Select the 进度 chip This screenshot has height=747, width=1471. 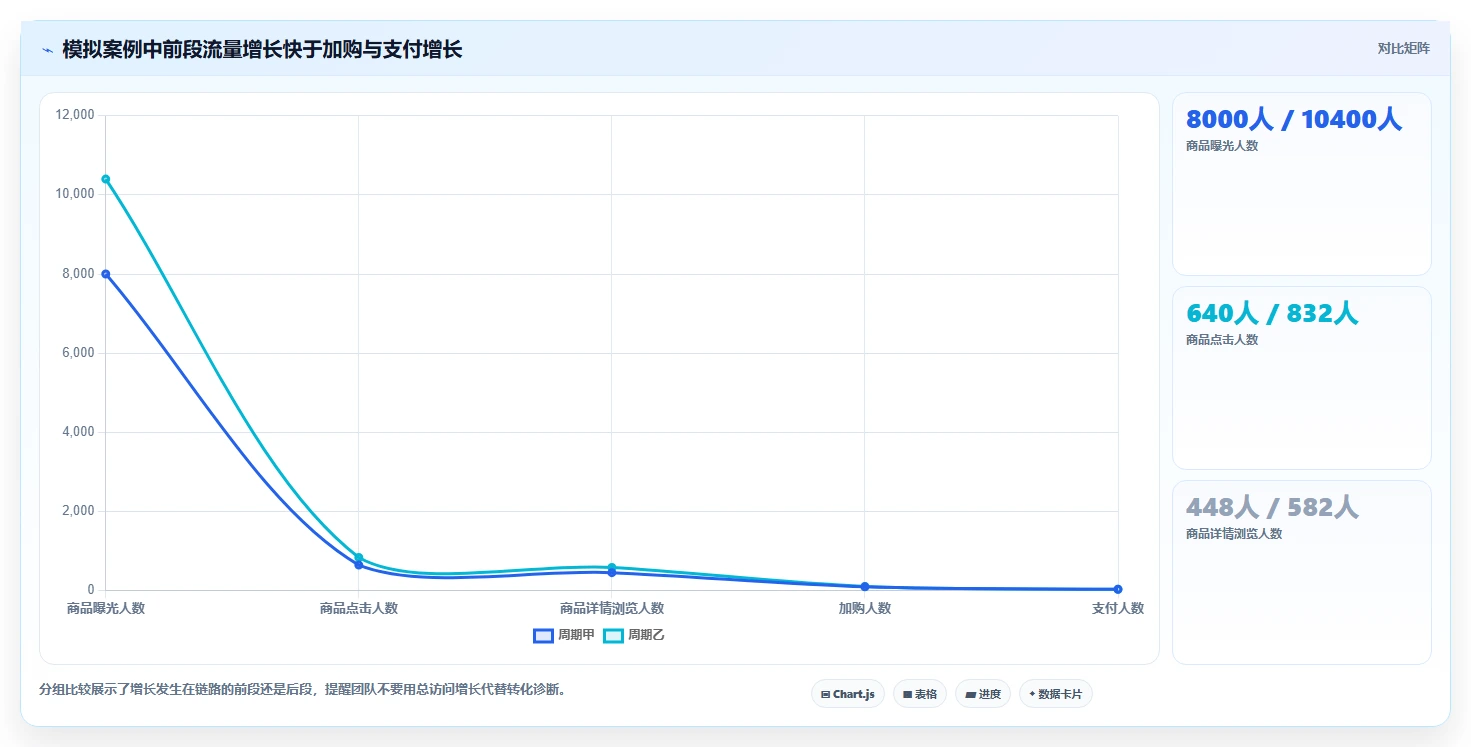pos(983,694)
